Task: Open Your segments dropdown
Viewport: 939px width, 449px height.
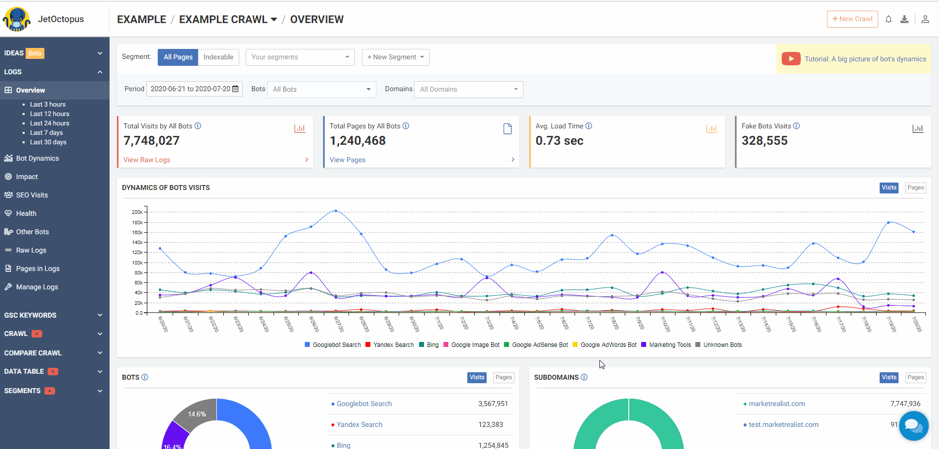Action: 300,57
